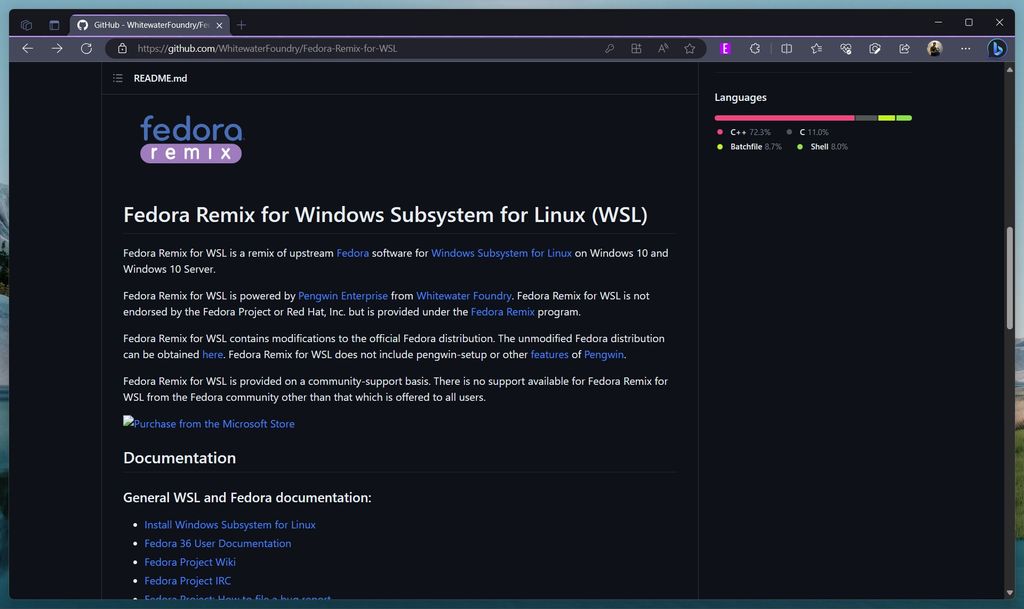1024x609 pixels.
Task: Open the Settings and more menu
Action: pos(965,48)
